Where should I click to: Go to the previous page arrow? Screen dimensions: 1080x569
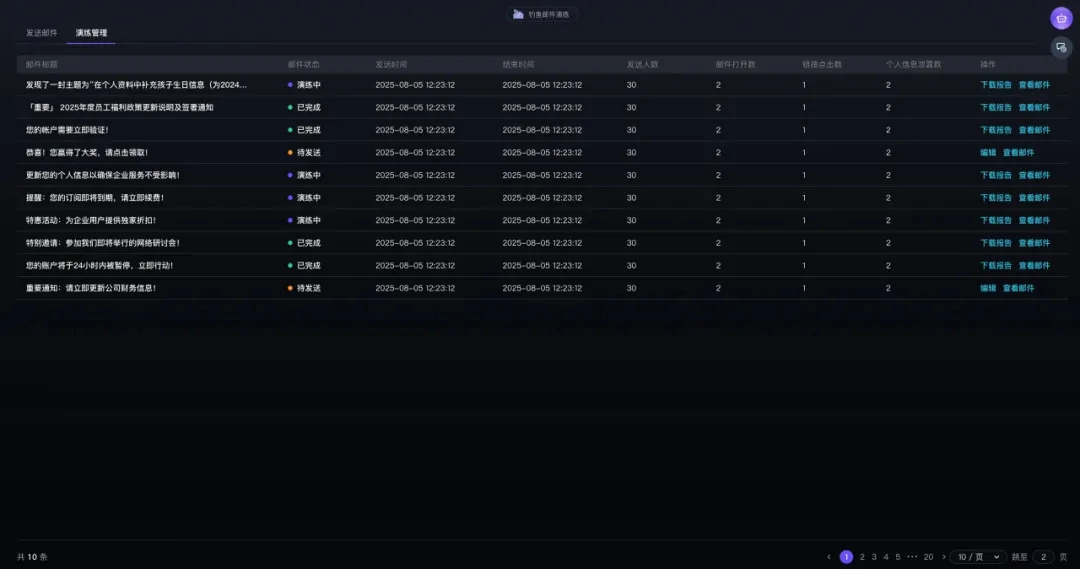point(828,557)
